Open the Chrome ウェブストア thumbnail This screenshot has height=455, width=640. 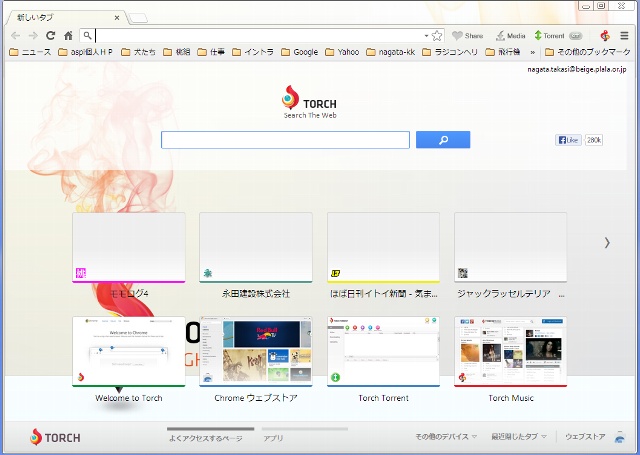256,352
